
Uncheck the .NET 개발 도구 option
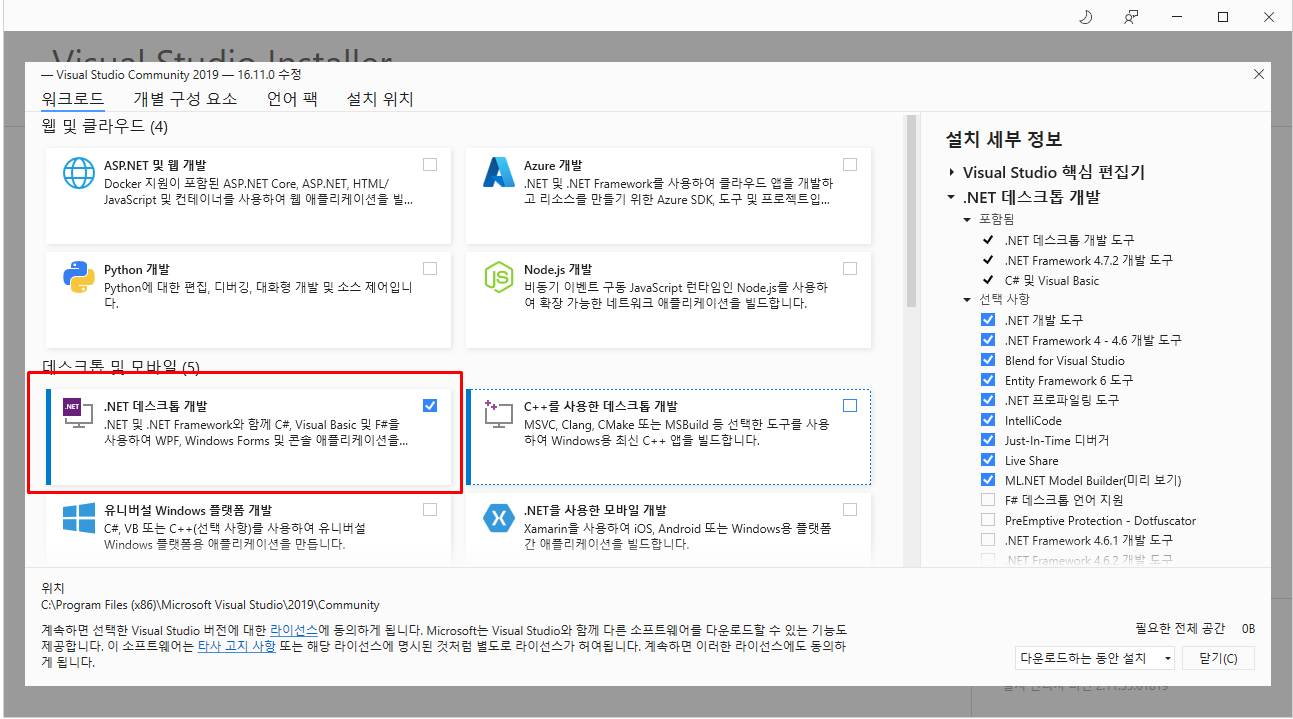[x=988, y=320]
